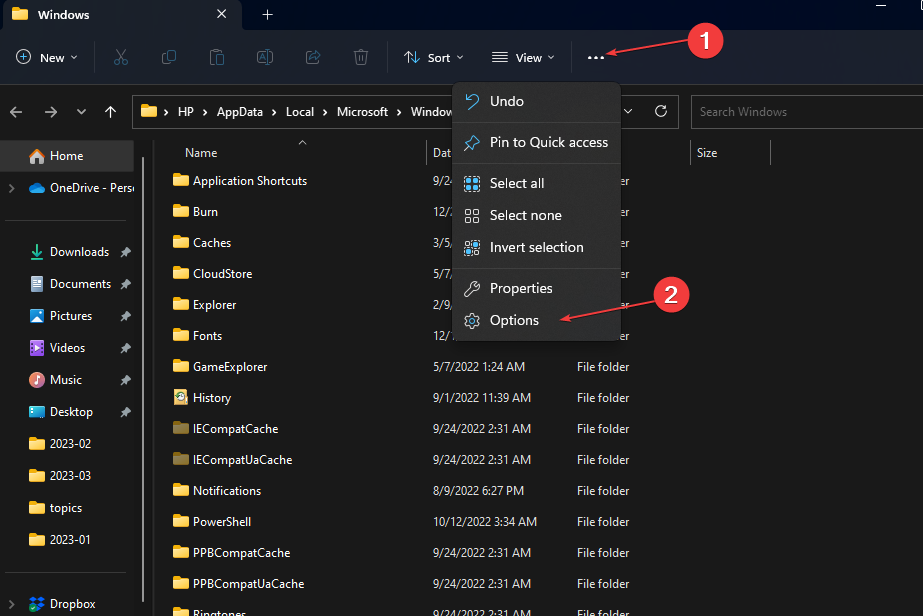Click the Rename icon in toolbar
Screen dimensions: 923x616
265,57
